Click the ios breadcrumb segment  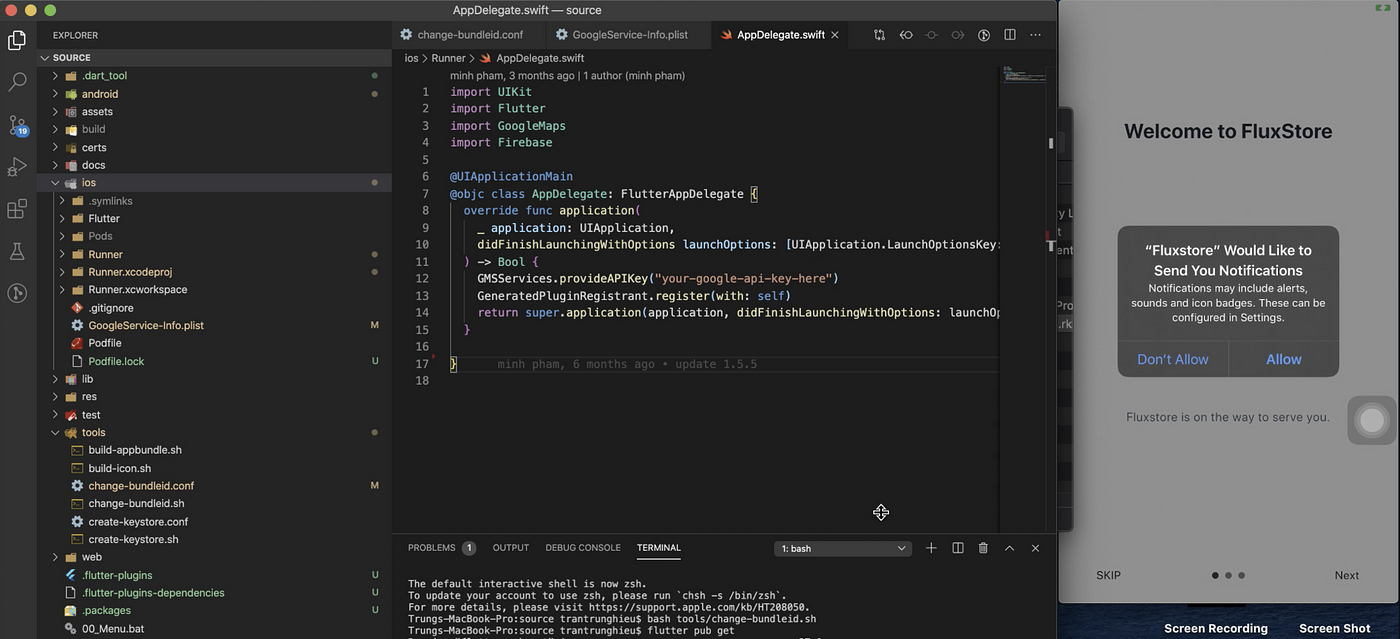(411, 58)
